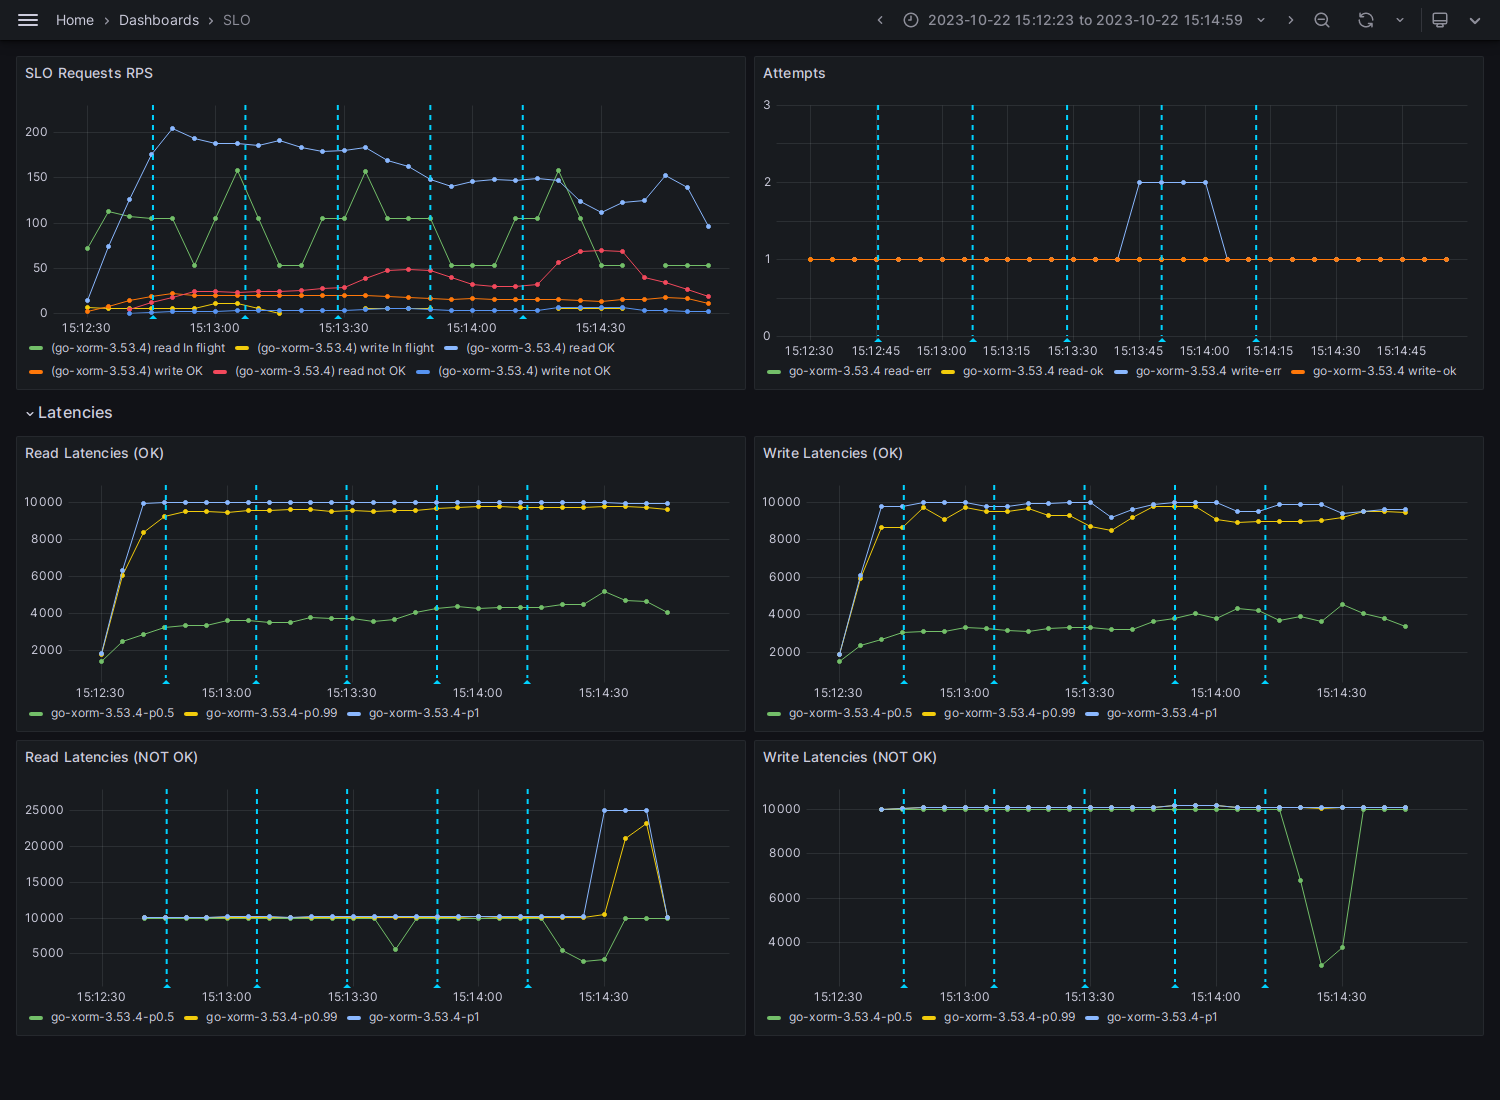The image size is (1500, 1100).
Task: Toggle read-err legend in Attempts
Action: pyautogui.click(x=860, y=371)
